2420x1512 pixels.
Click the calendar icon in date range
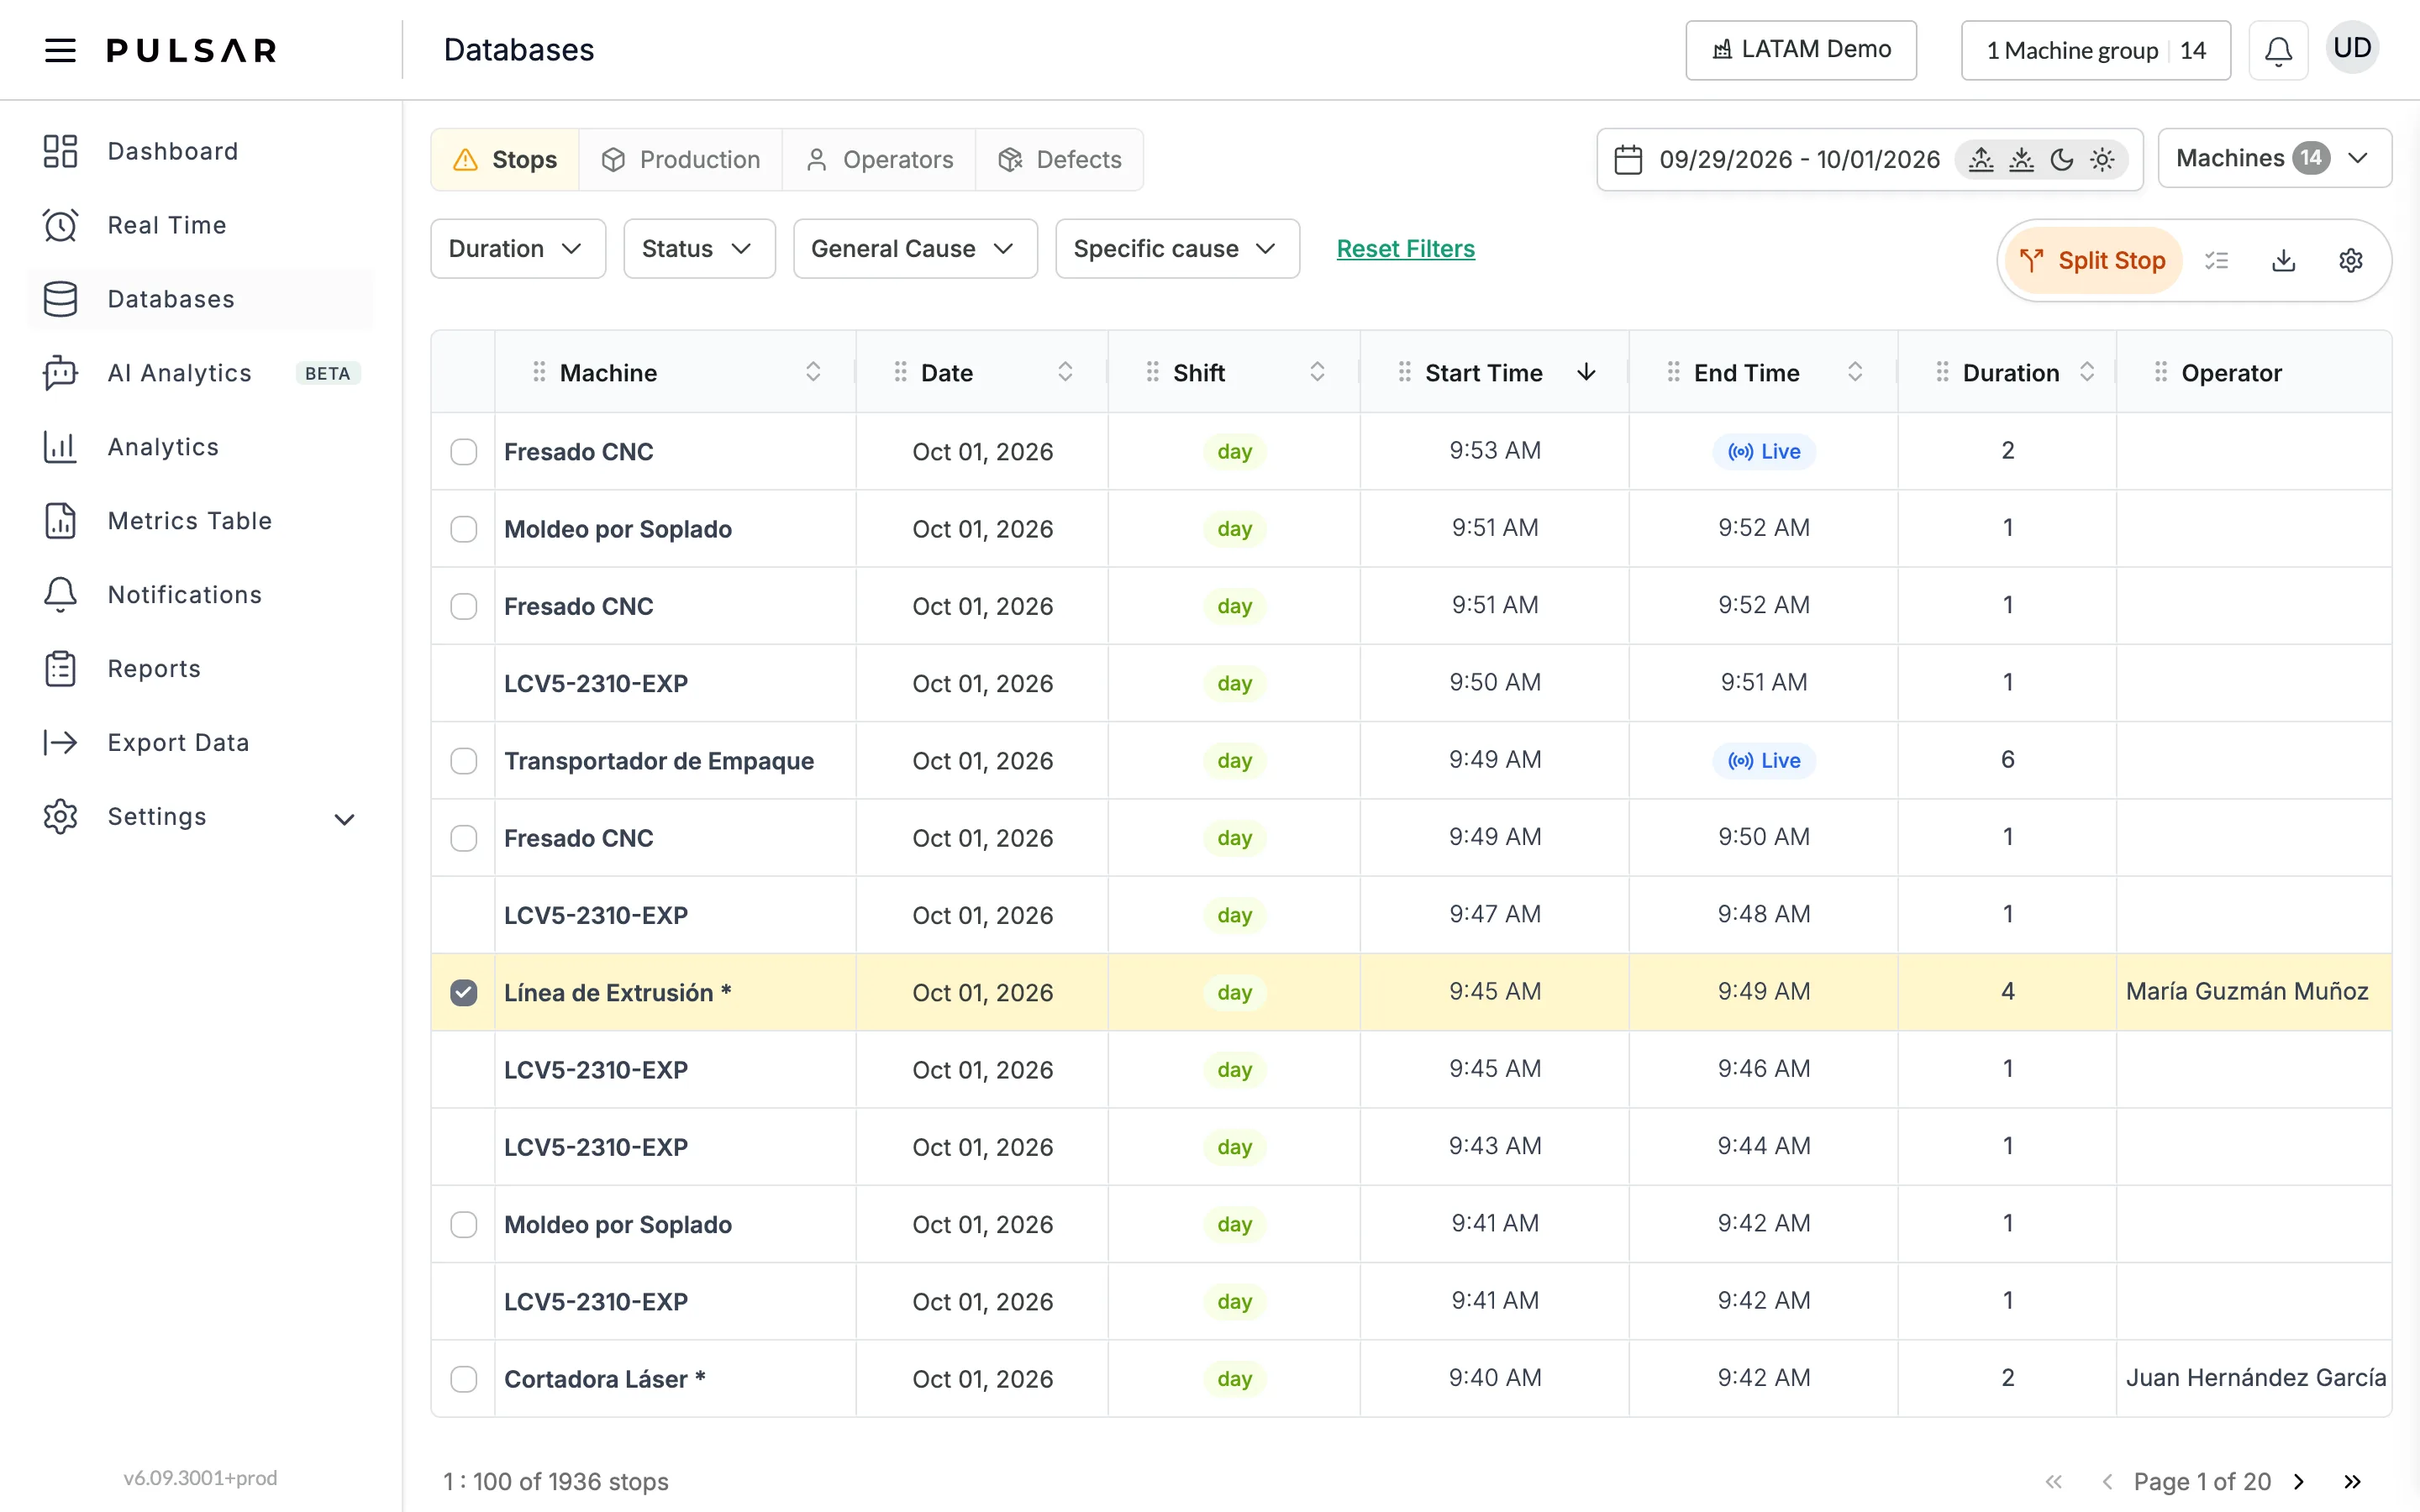[x=1628, y=160]
